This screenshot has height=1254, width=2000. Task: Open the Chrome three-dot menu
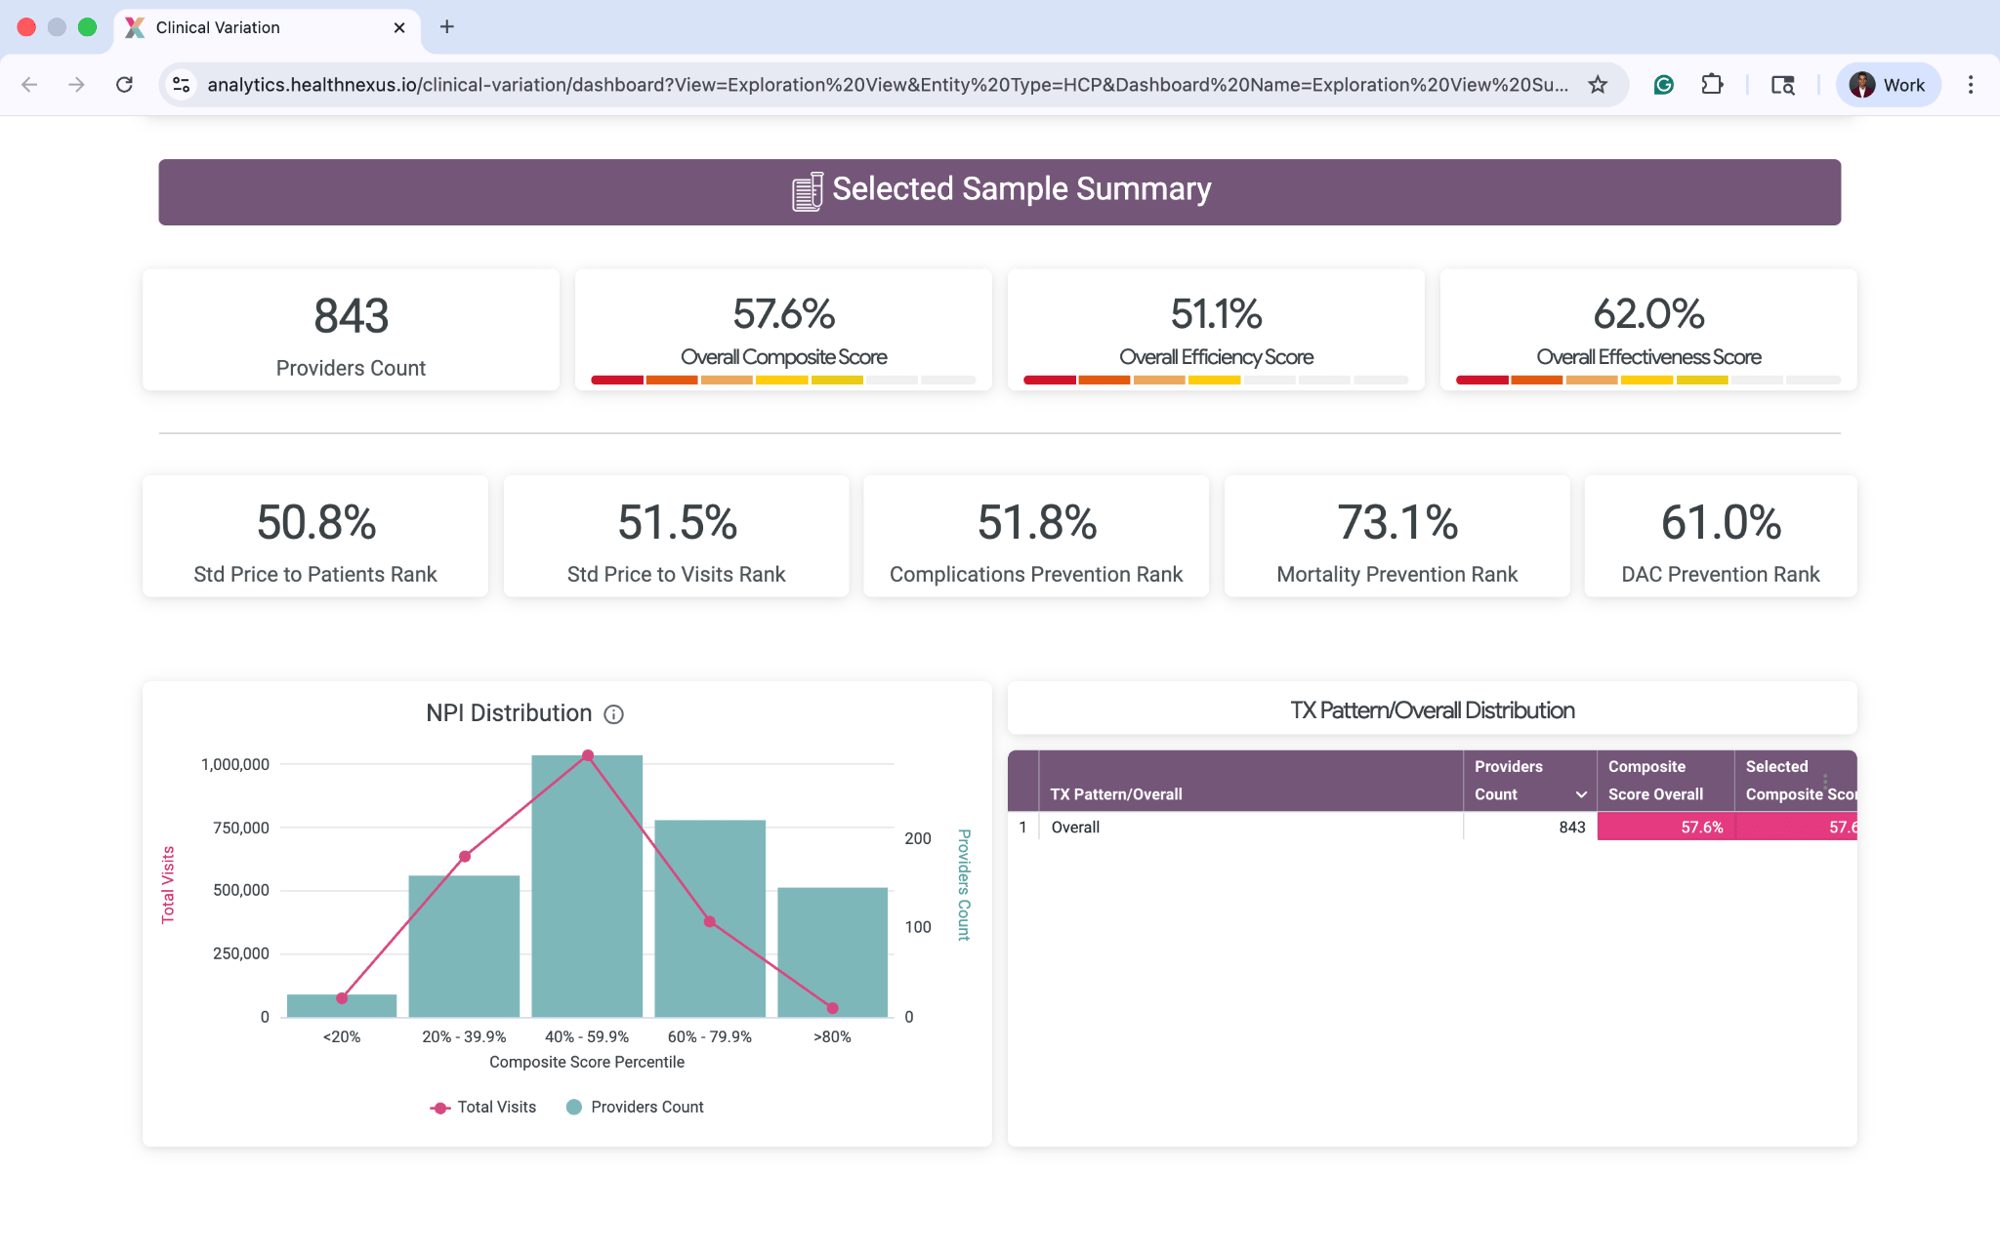pyautogui.click(x=1970, y=85)
